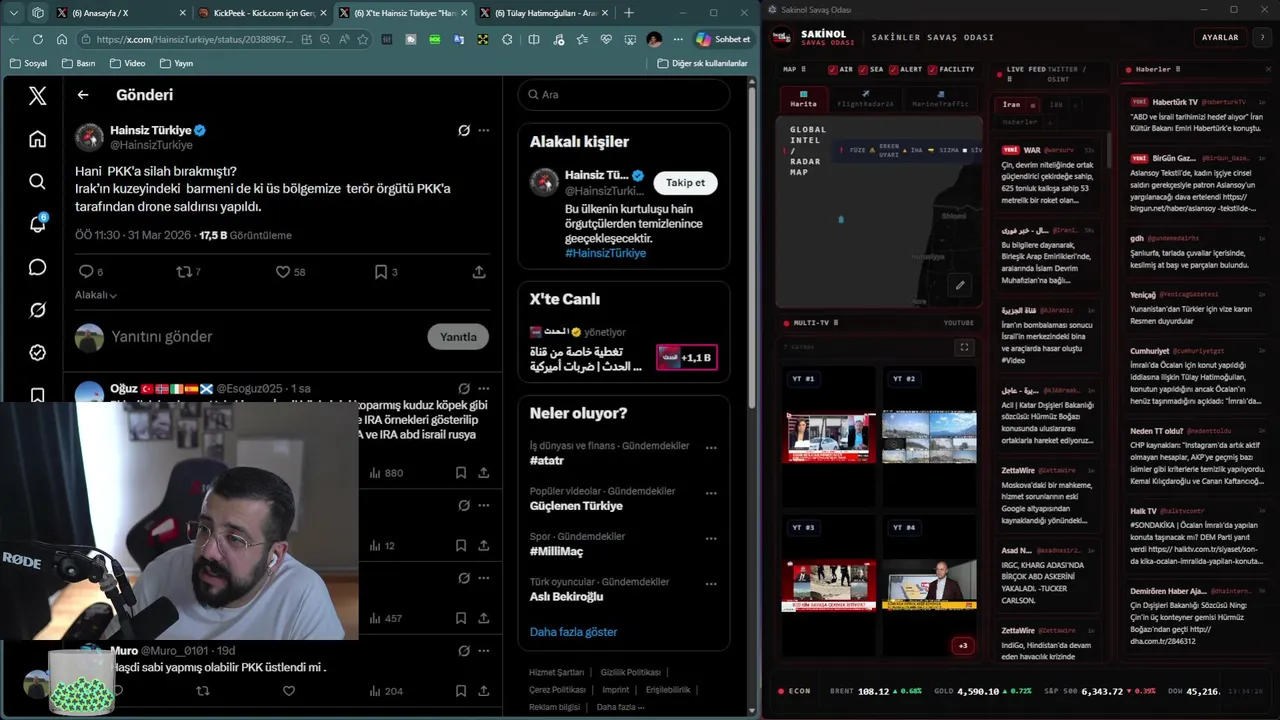Open Gizlilik Politikası footer link
This screenshot has height=720, width=1280.
tap(630, 673)
